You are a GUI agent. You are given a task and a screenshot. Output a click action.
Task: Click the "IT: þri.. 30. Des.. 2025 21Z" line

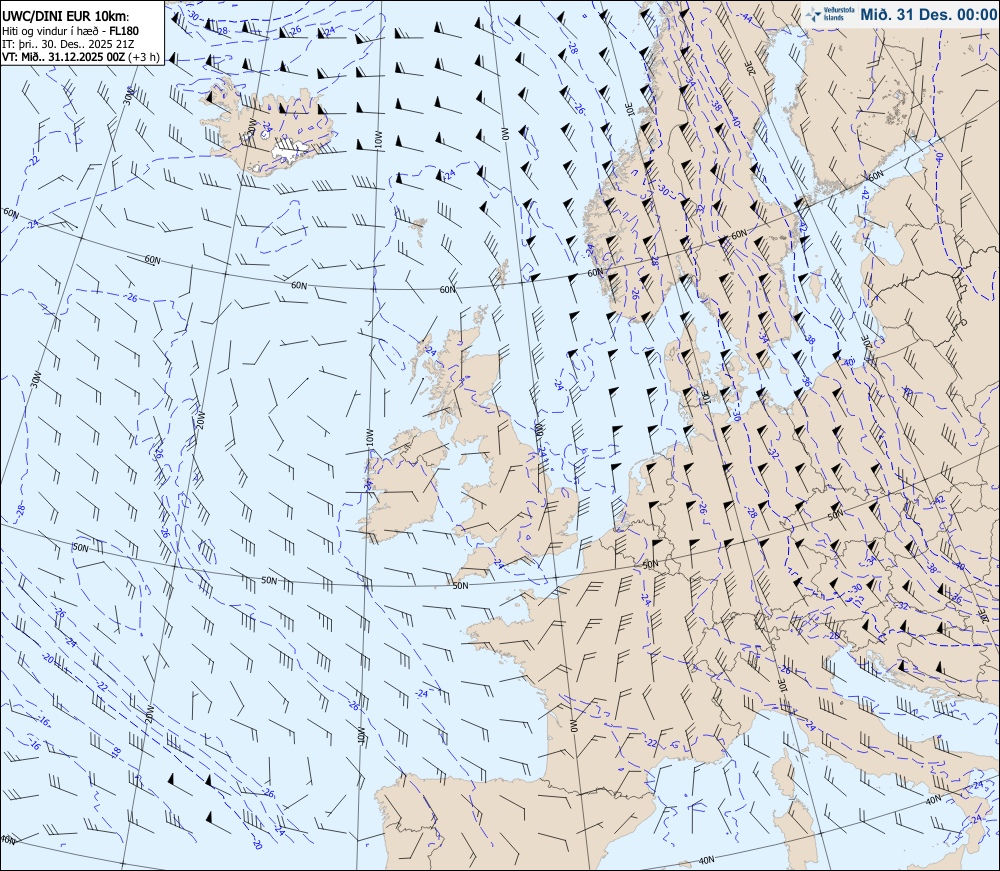(68, 43)
